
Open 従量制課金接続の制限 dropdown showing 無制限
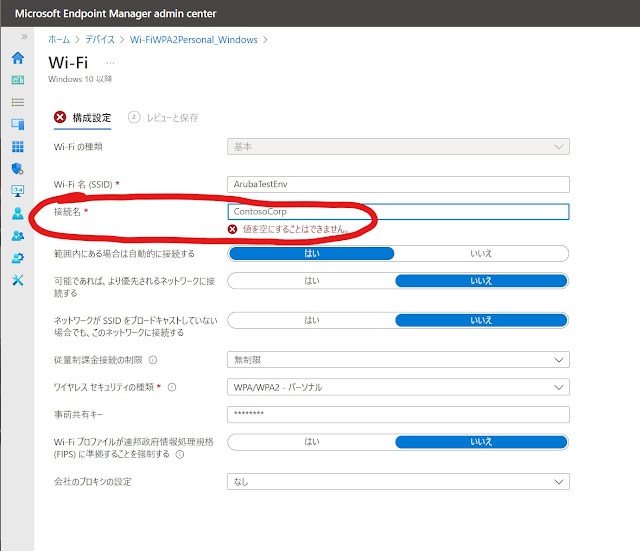398,360
